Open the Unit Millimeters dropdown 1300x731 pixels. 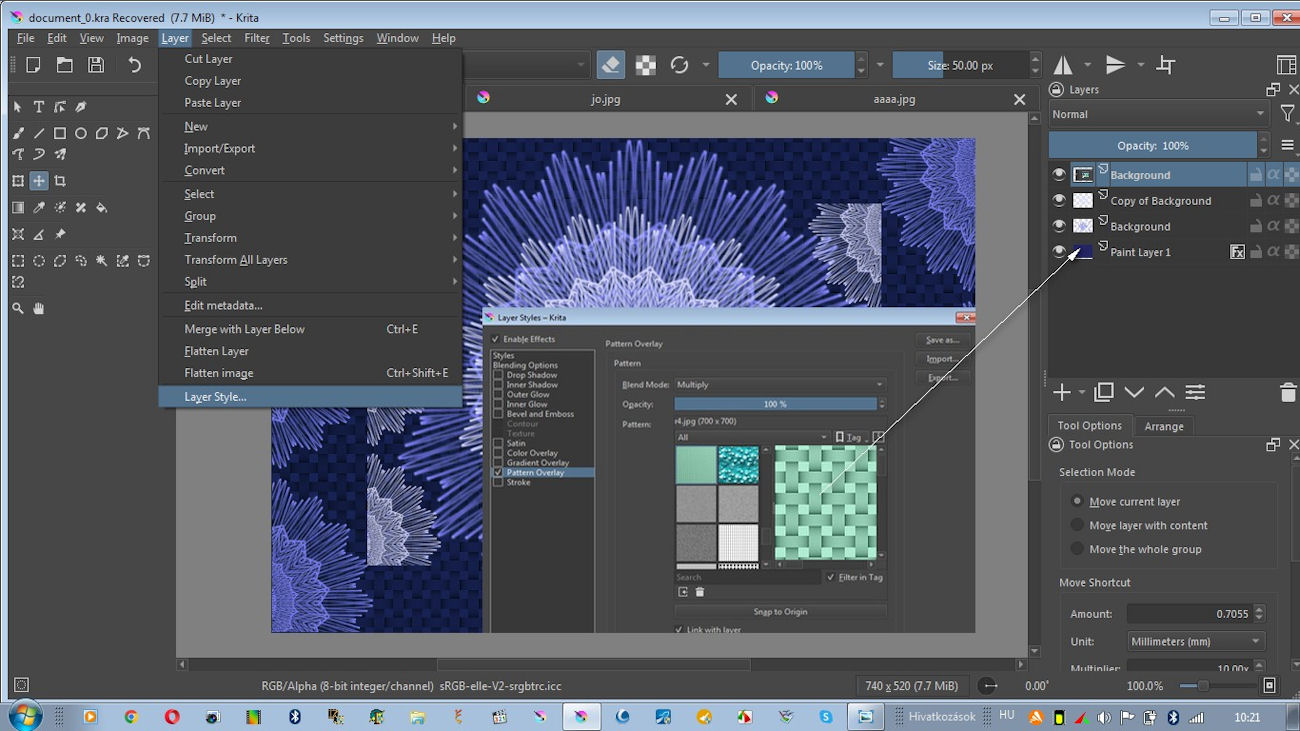pos(1195,641)
